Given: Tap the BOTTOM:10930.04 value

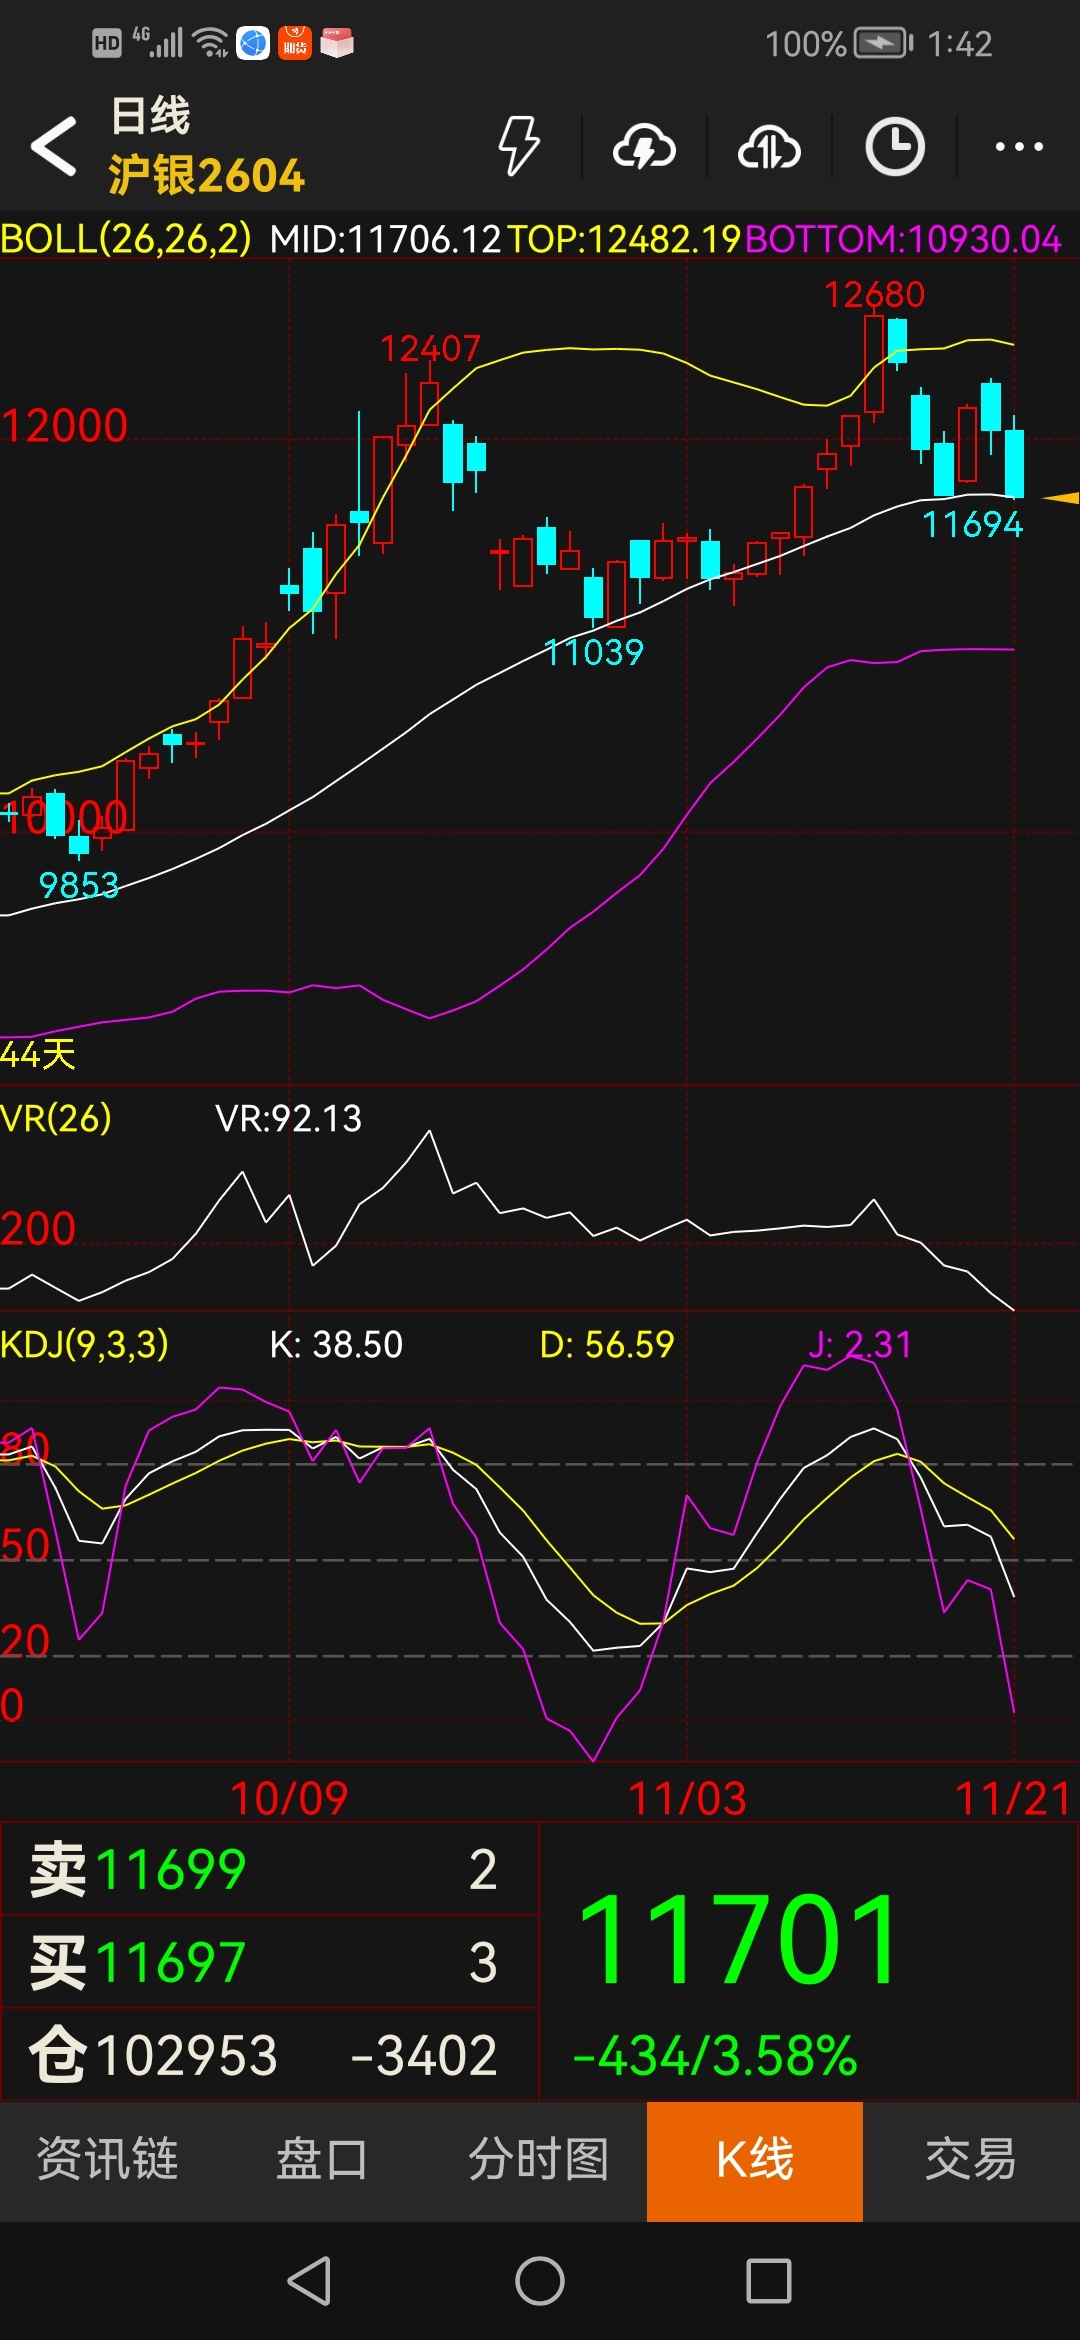Looking at the screenshot, I should coord(903,239).
